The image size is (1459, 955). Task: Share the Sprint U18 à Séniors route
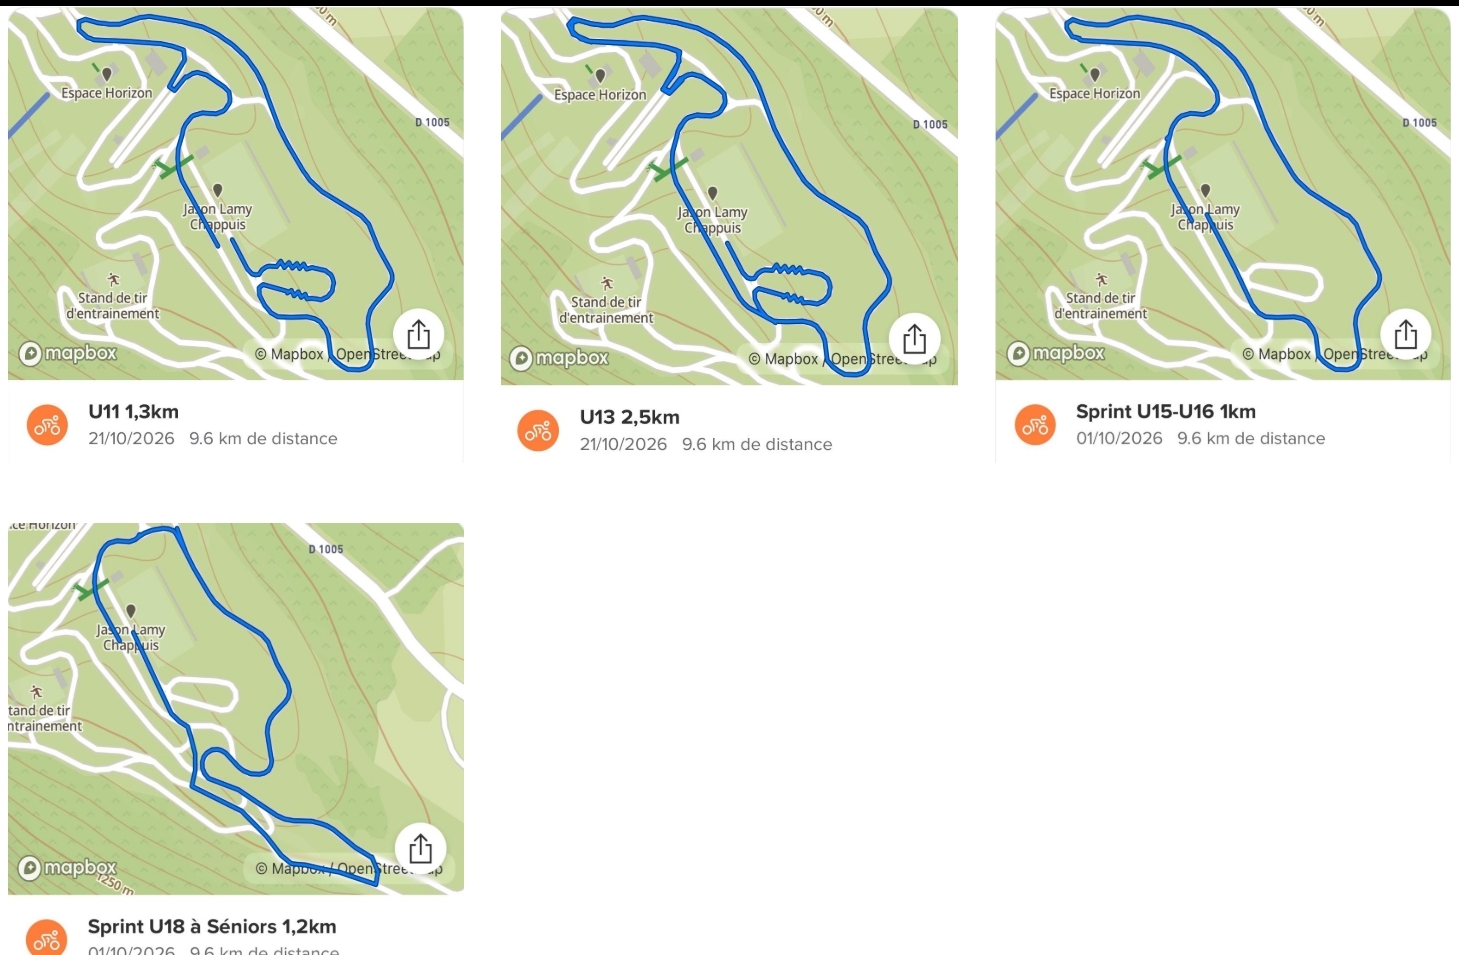coord(420,849)
